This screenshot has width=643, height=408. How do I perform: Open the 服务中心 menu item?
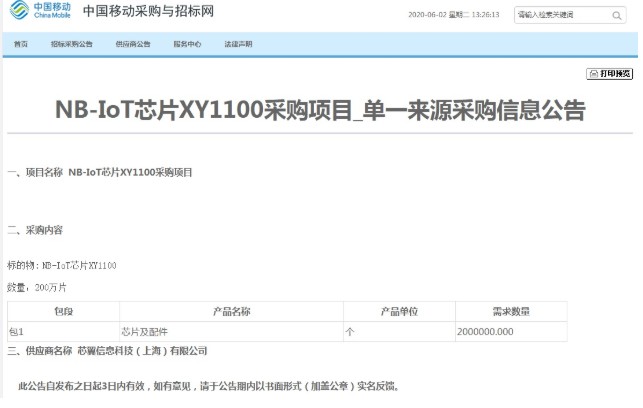(x=187, y=45)
